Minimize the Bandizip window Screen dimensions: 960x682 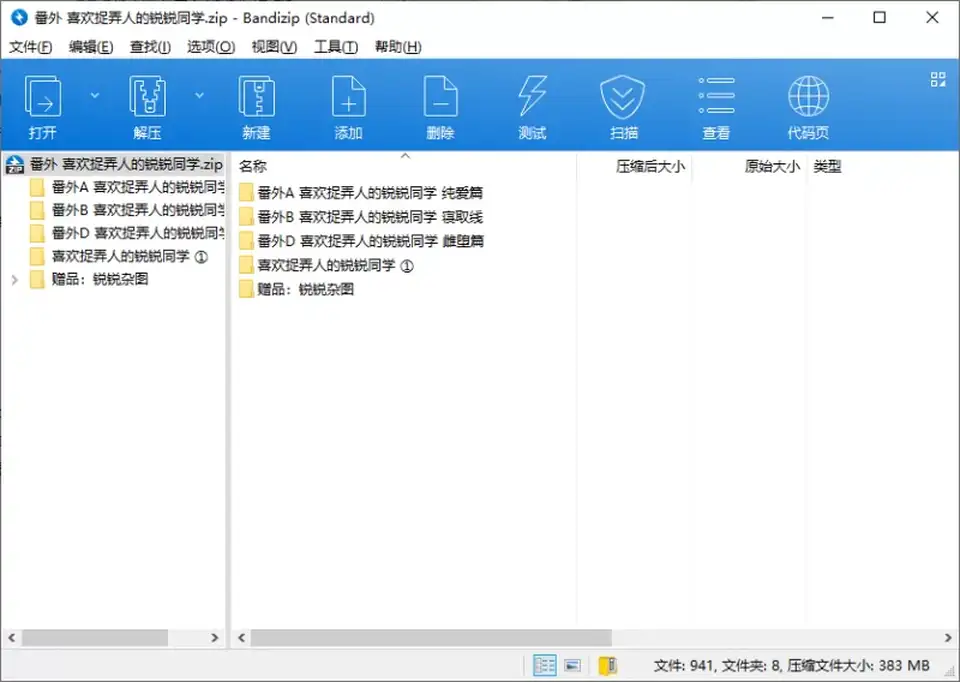click(827, 18)
